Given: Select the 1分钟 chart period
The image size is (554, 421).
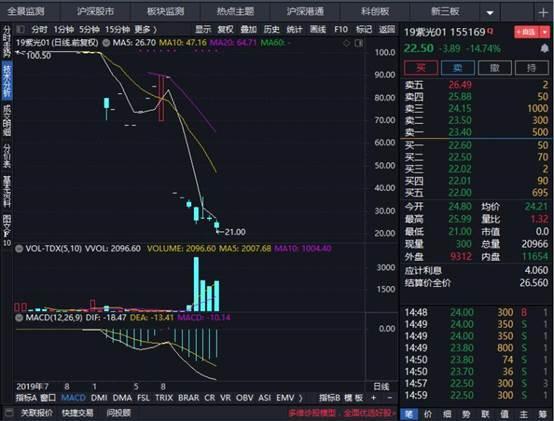Looking at the screenshot, I should tap(64, 29).
